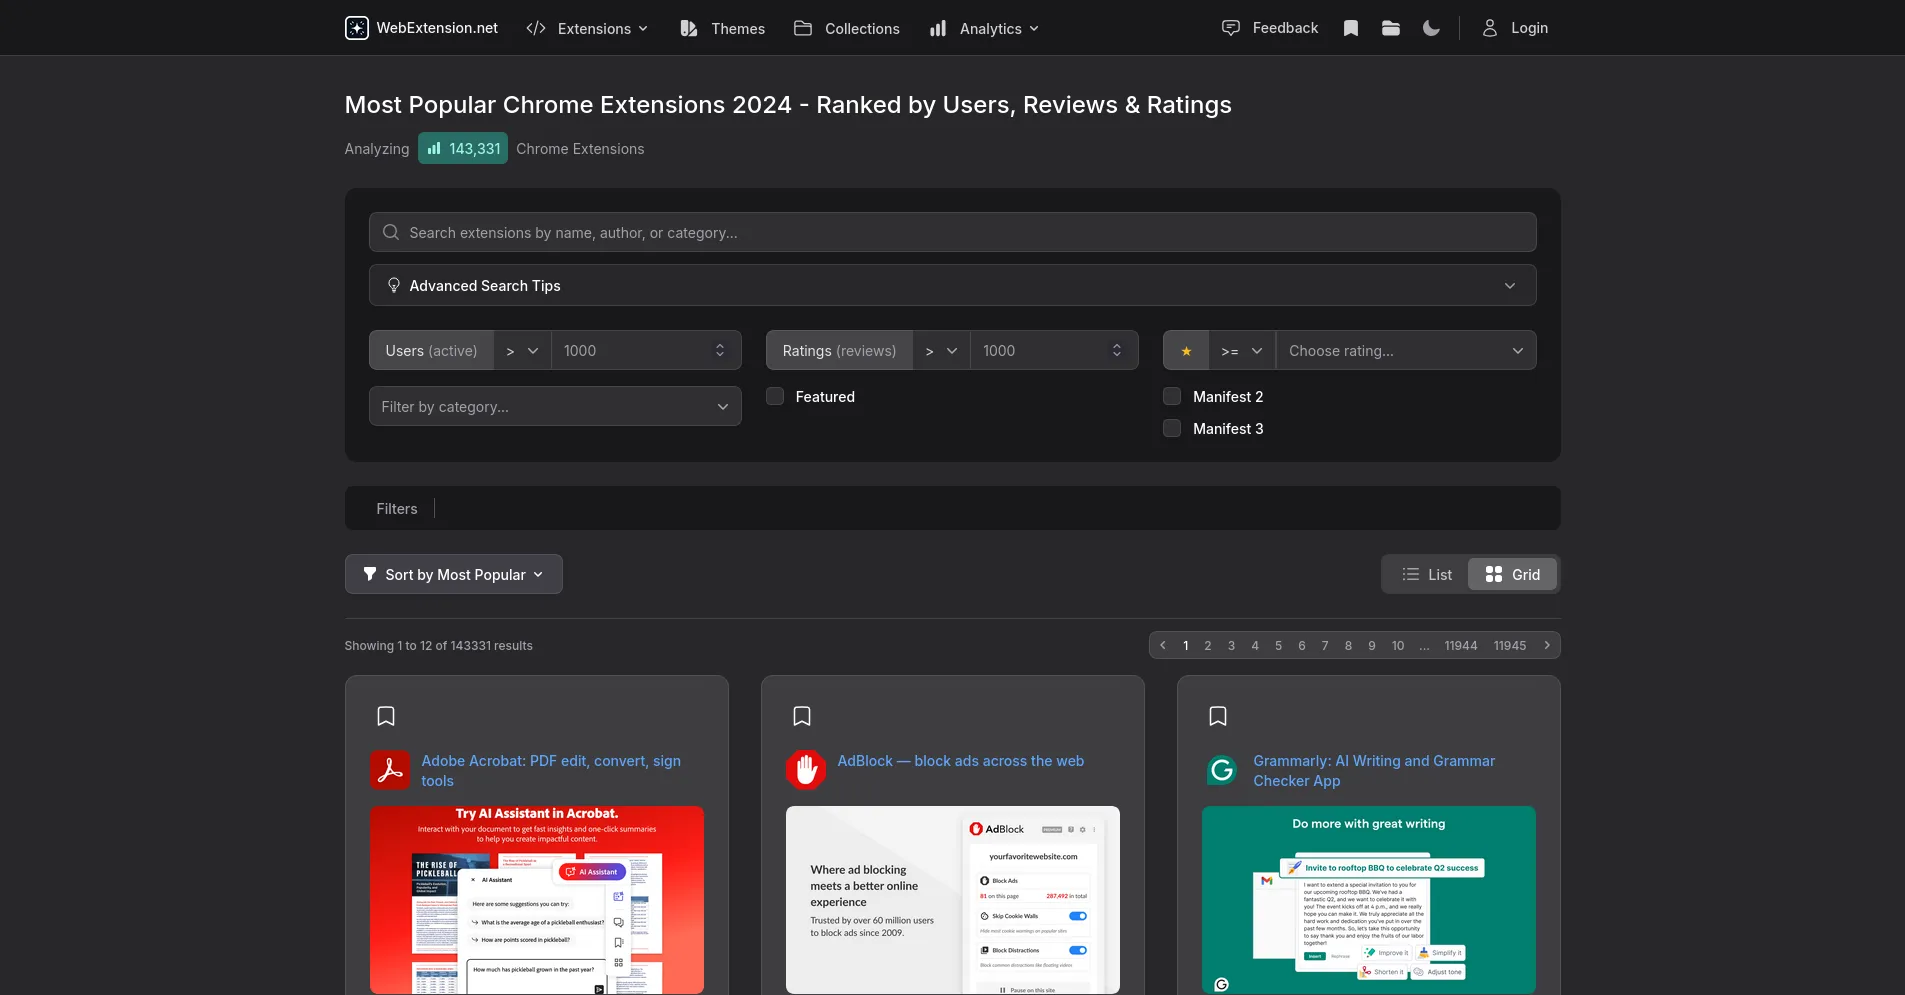Select the star icon in the rating filter
1905x995 pixels.
click(x=1186, y=350)
